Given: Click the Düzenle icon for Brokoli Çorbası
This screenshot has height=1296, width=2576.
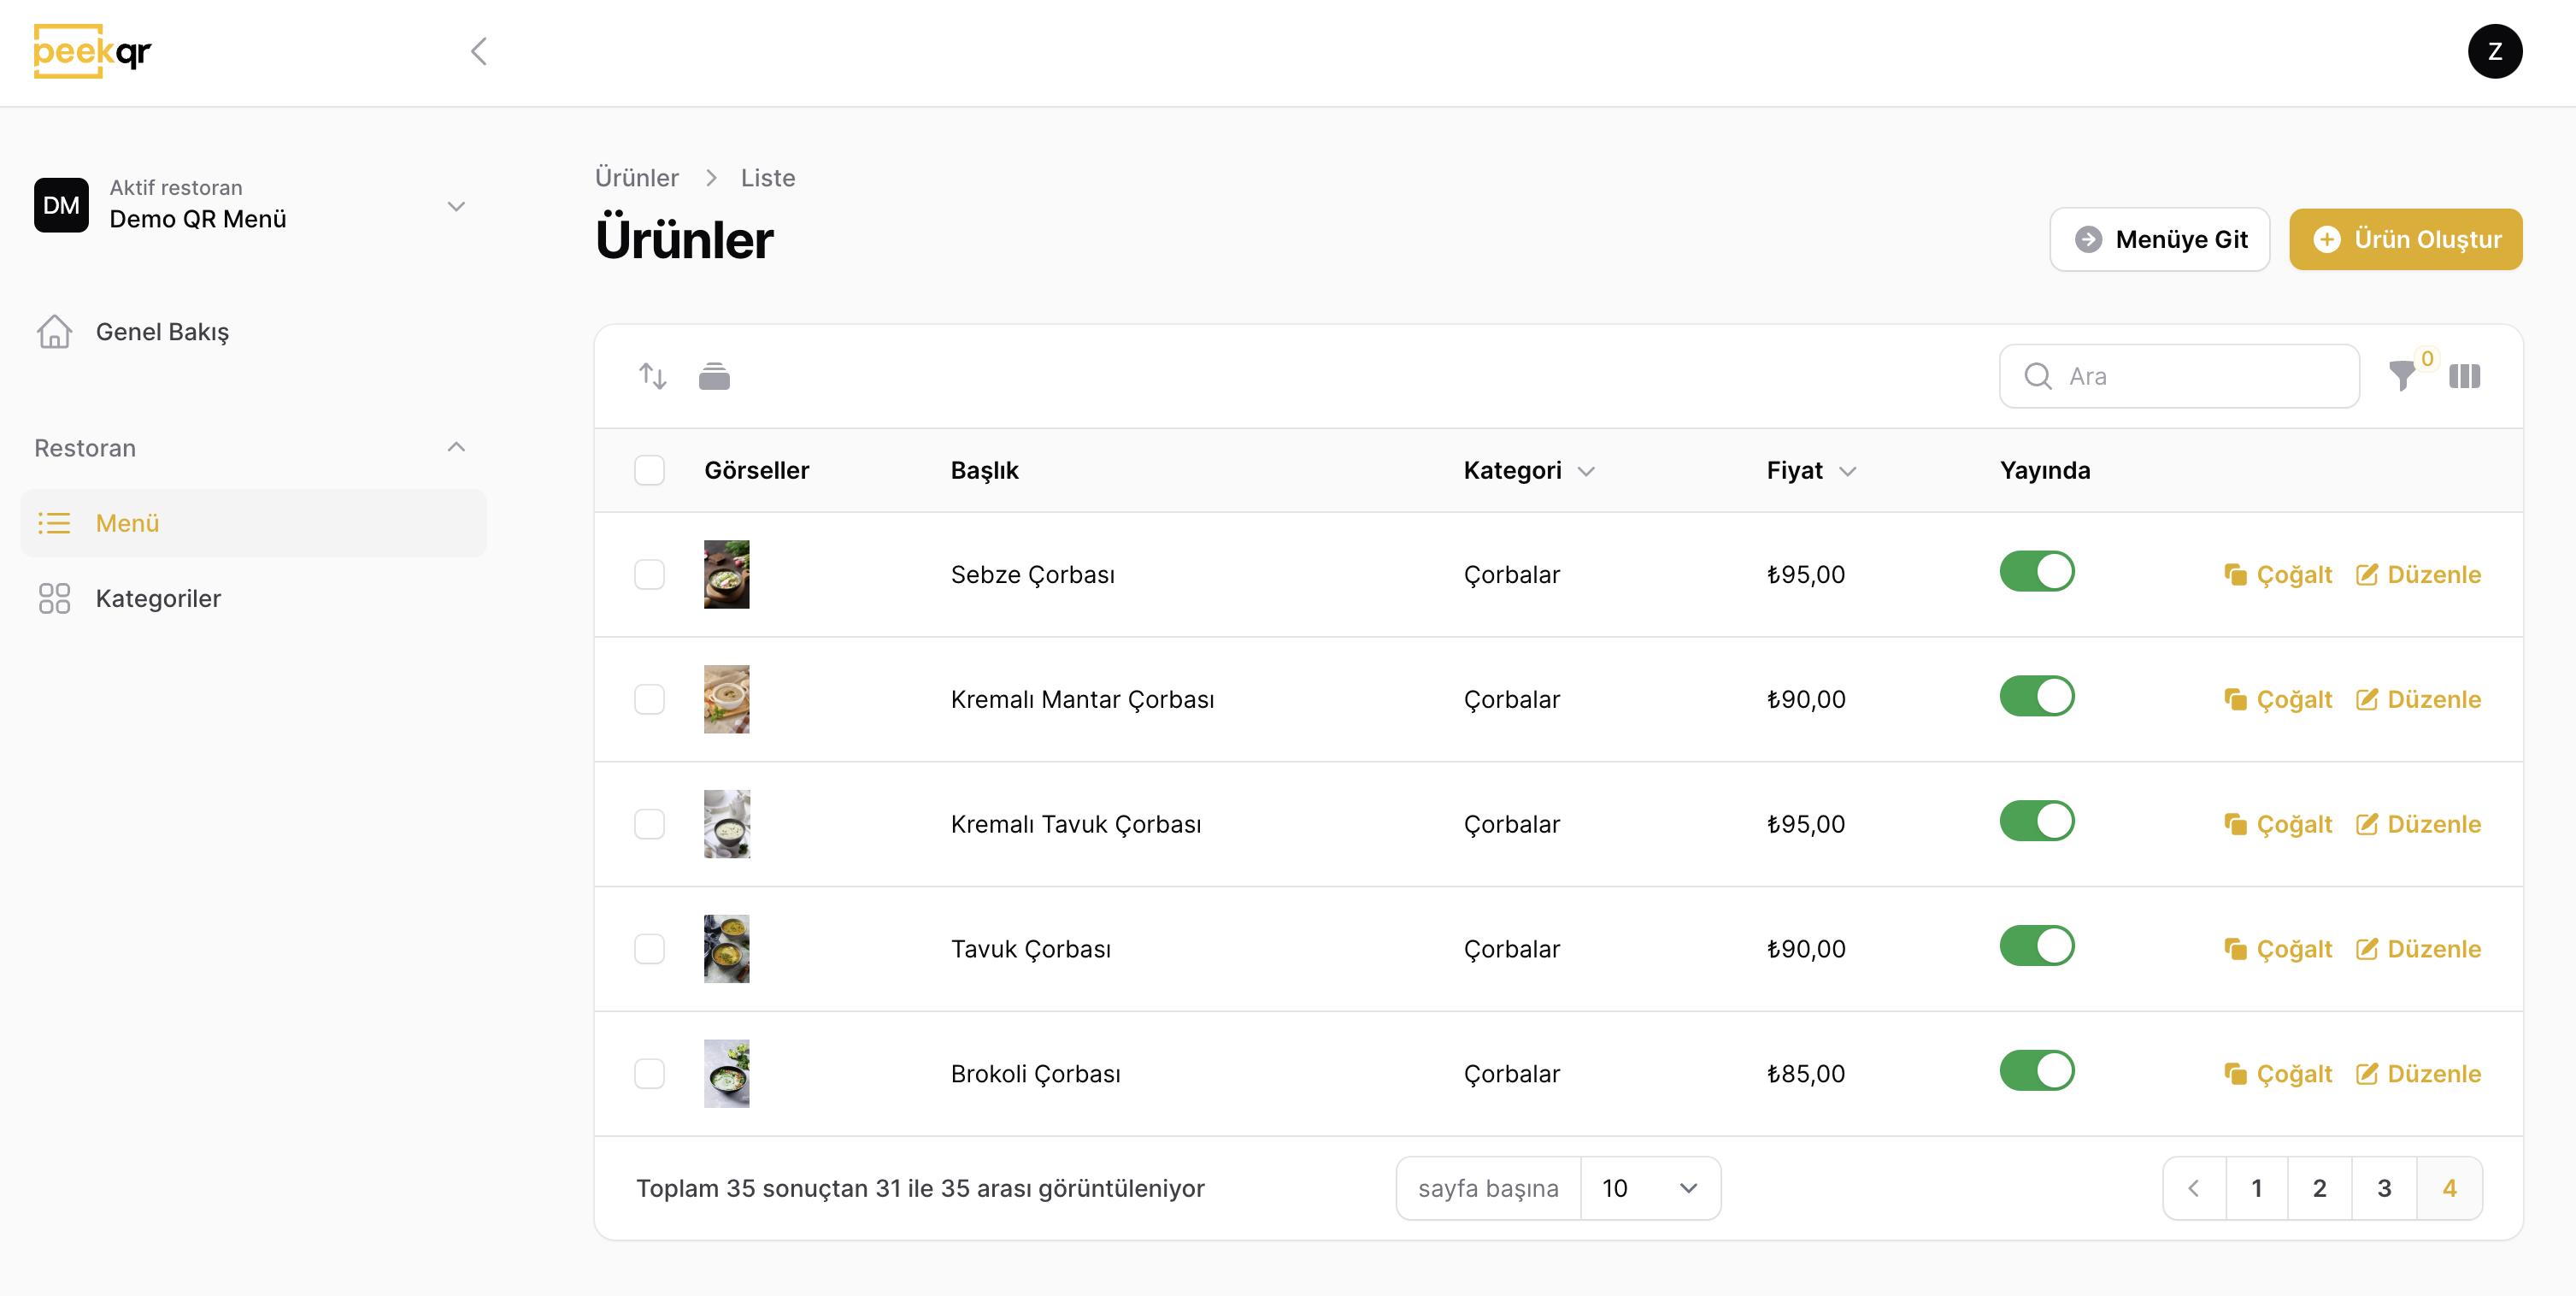Looking at the screenshot, I should pyautogui.click(x=2366, y=1073).
